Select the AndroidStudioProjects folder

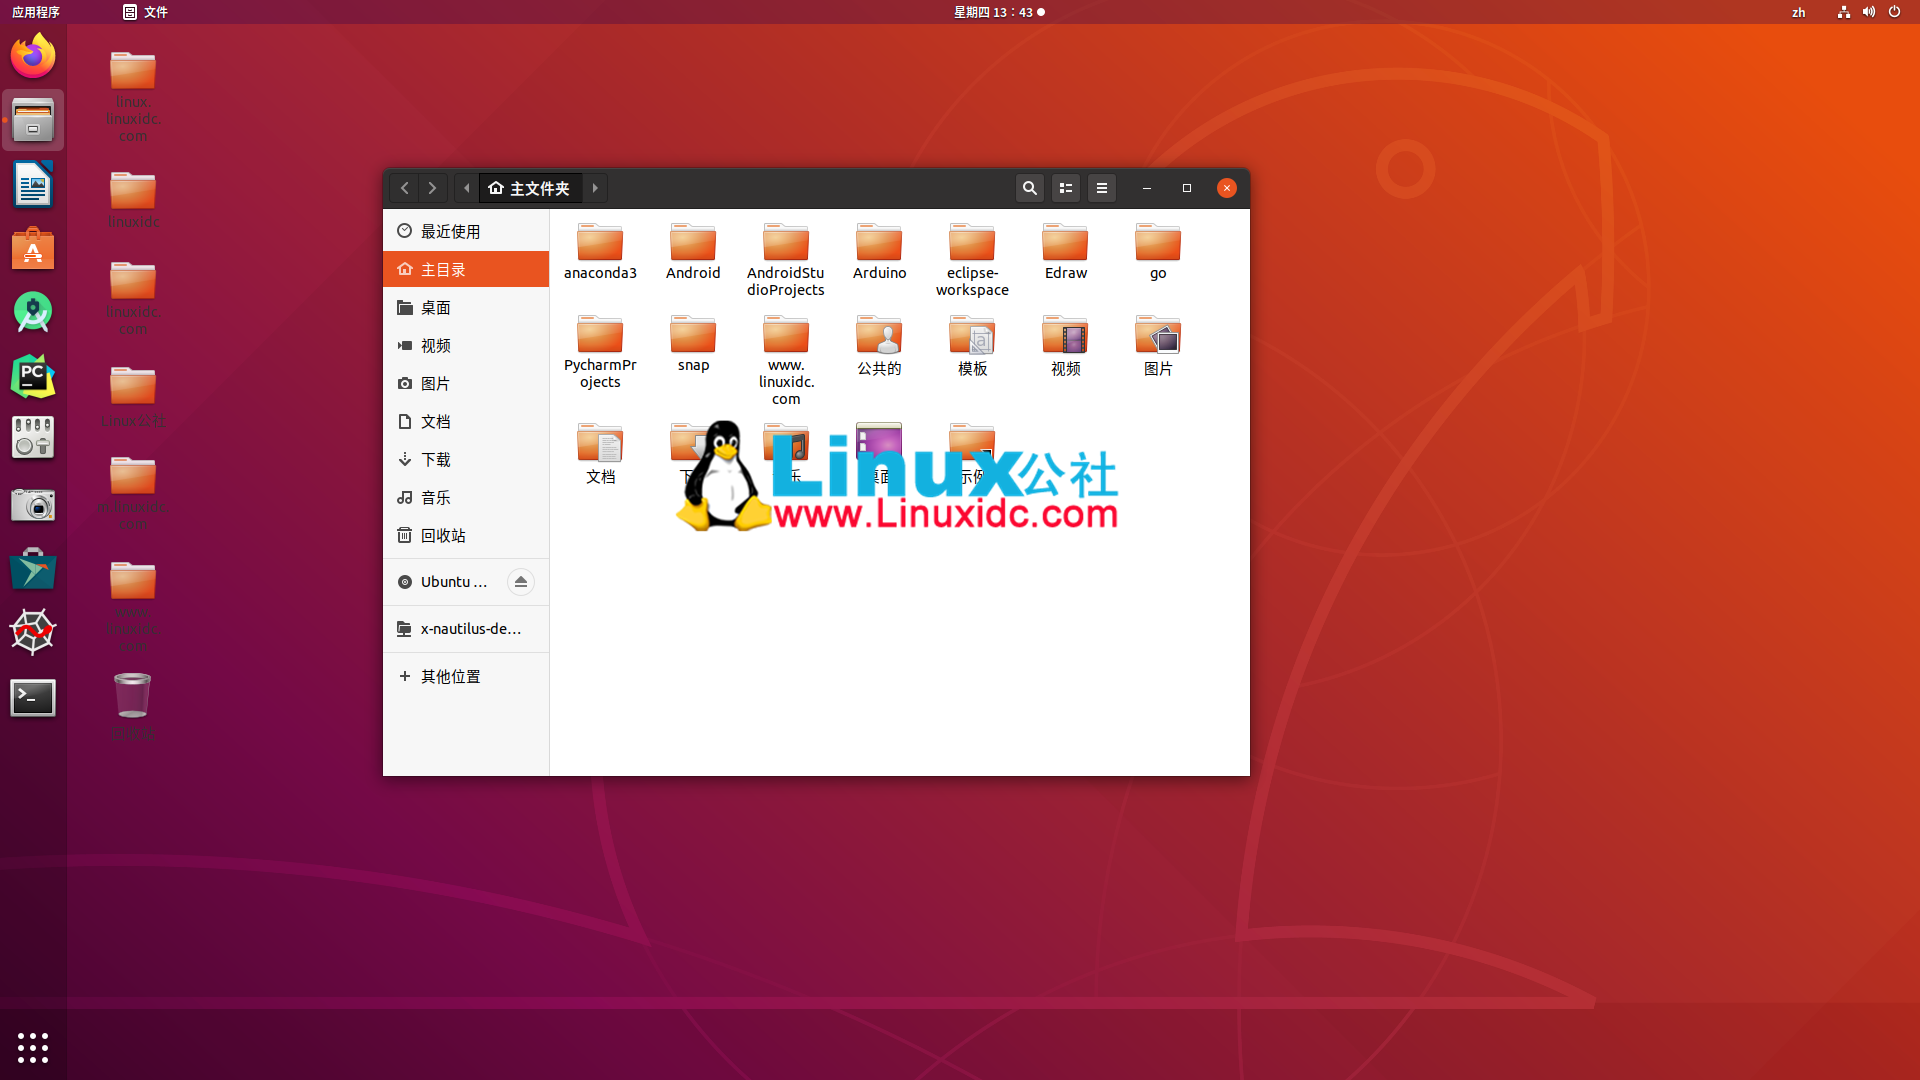pos(786,260)
